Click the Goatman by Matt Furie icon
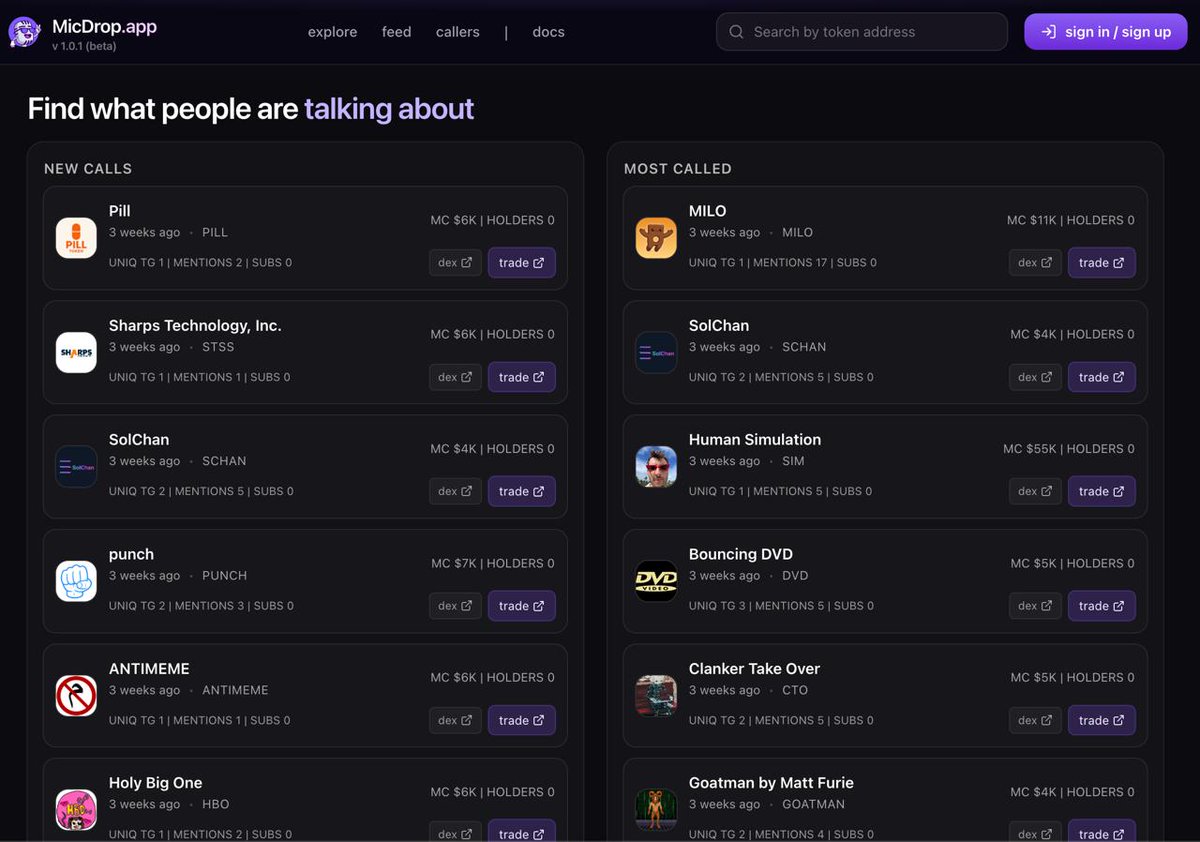 tap(656, 810)
